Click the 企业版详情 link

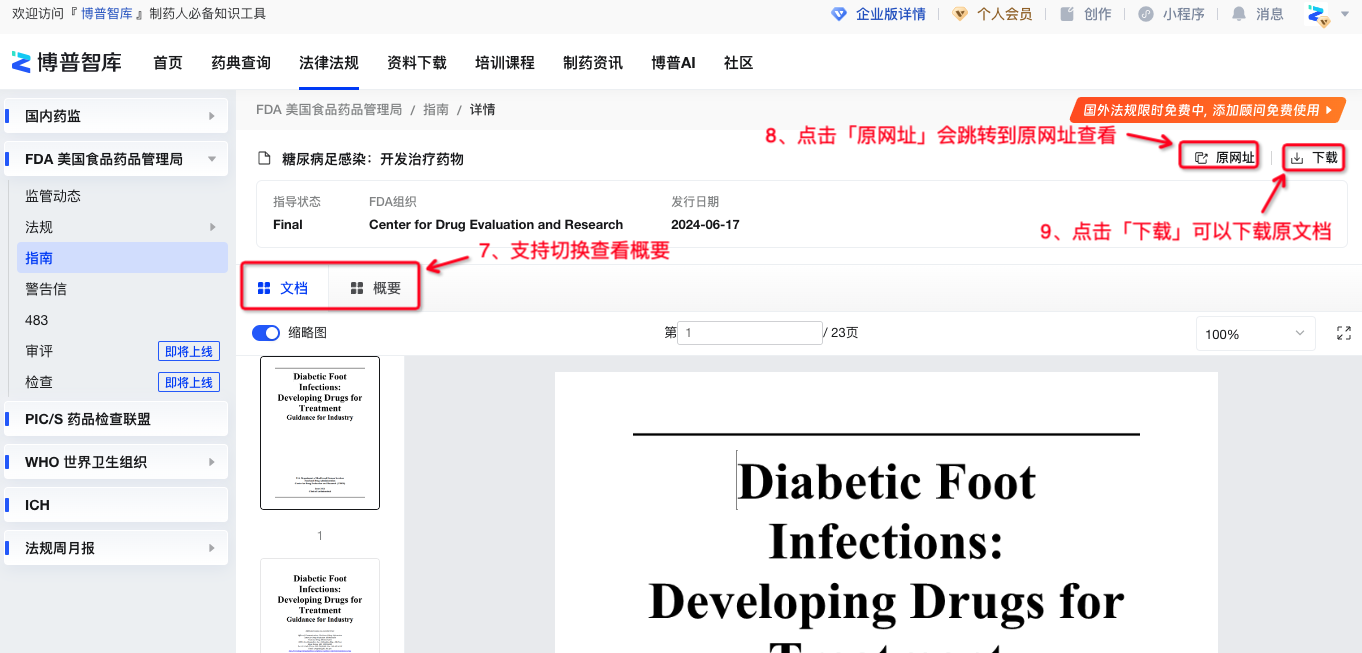[x=890, y=14]
